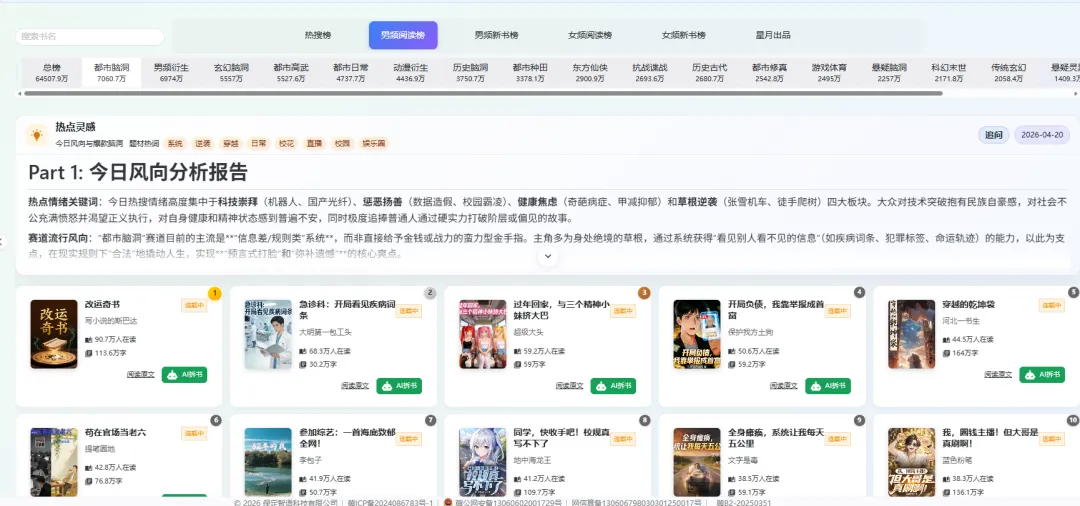Image resolution: width=1080 pixels, height=506 pixels.
Task: Pick the 东方仙侠 category
Action: (590, 72)
